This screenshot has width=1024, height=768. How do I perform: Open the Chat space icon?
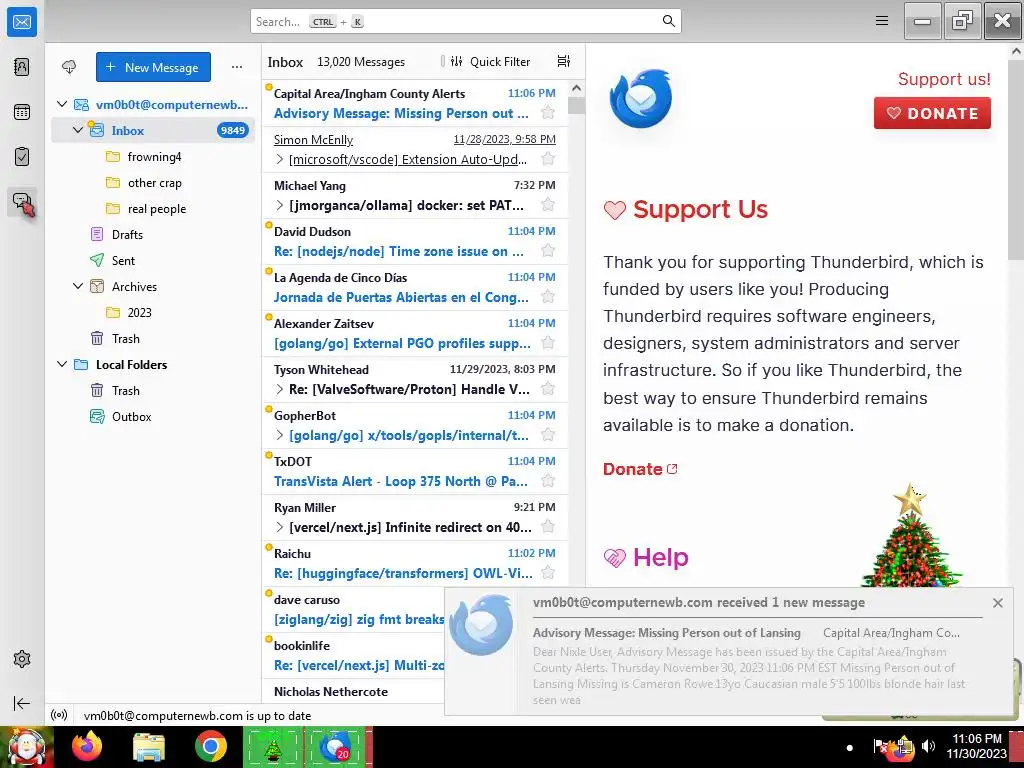click(23, 203)
